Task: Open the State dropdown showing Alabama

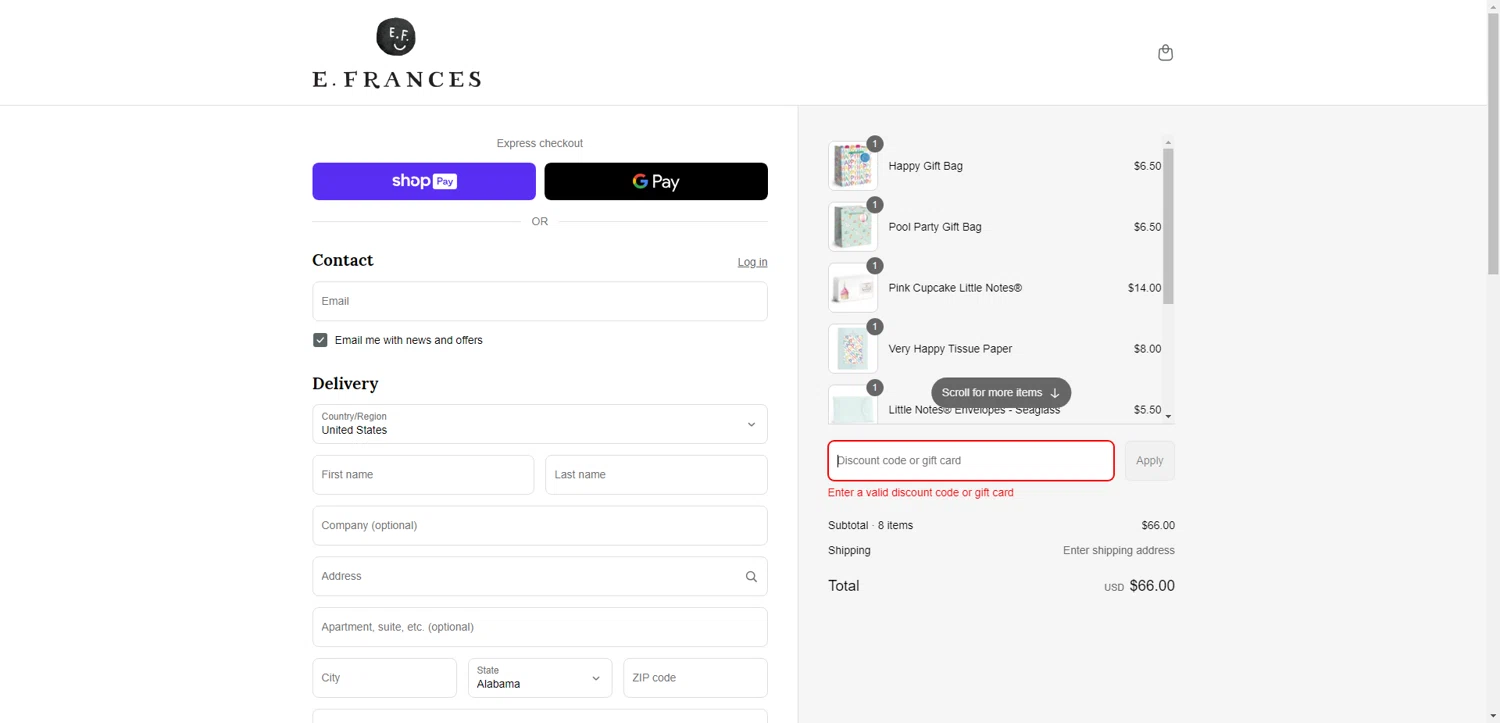Action: click(x=540, y=678)
